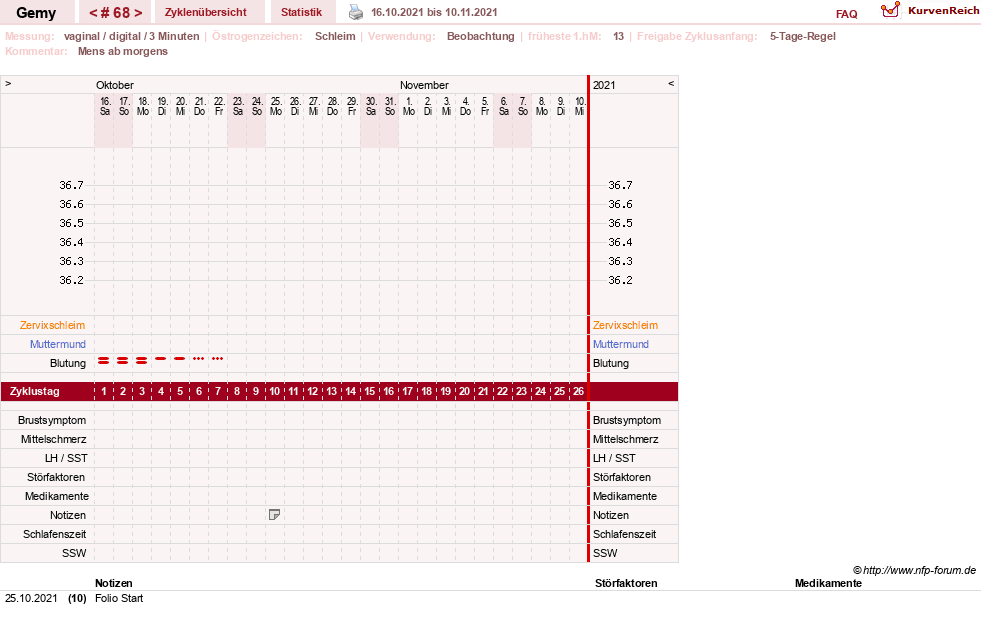Select the Gemy user tab

pos(36,13)
